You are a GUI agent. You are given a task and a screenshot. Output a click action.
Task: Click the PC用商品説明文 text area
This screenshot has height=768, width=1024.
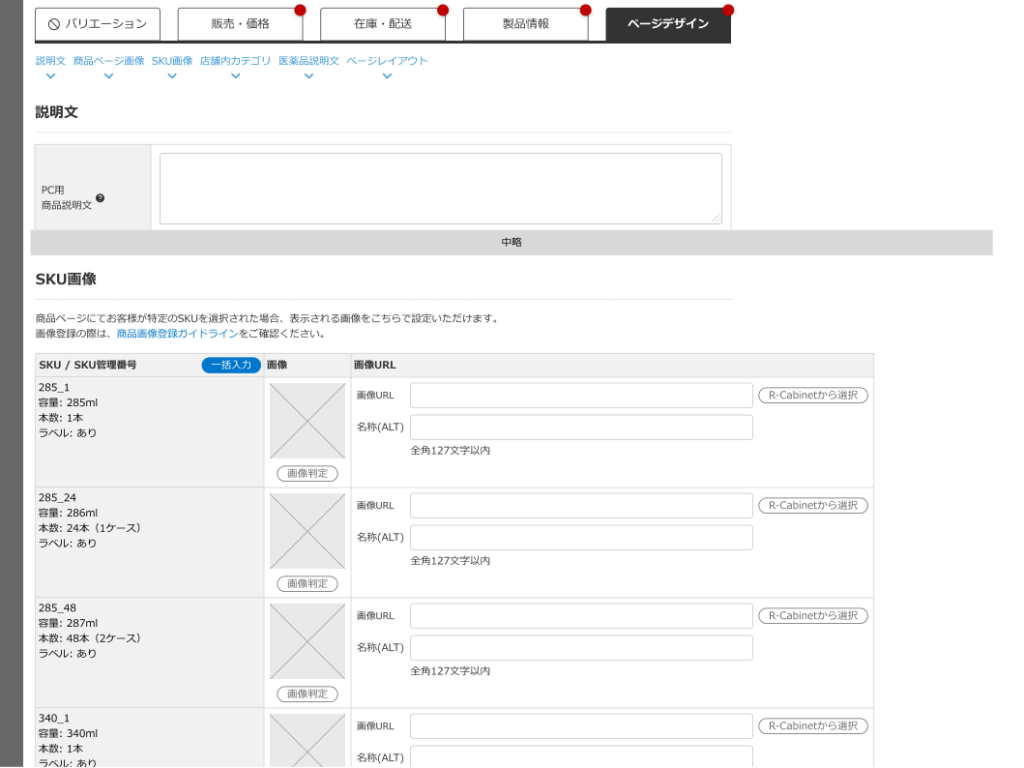point(440,188)
